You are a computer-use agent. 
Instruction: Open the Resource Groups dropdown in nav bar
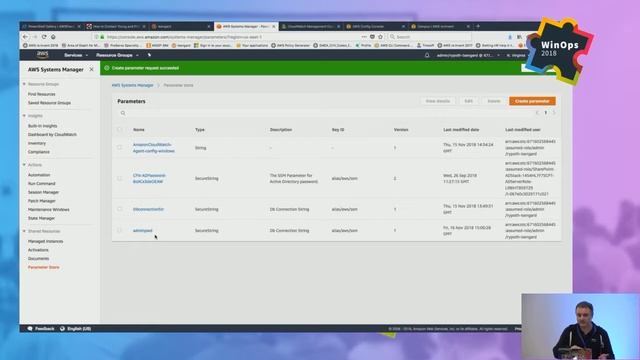point(117,55)
